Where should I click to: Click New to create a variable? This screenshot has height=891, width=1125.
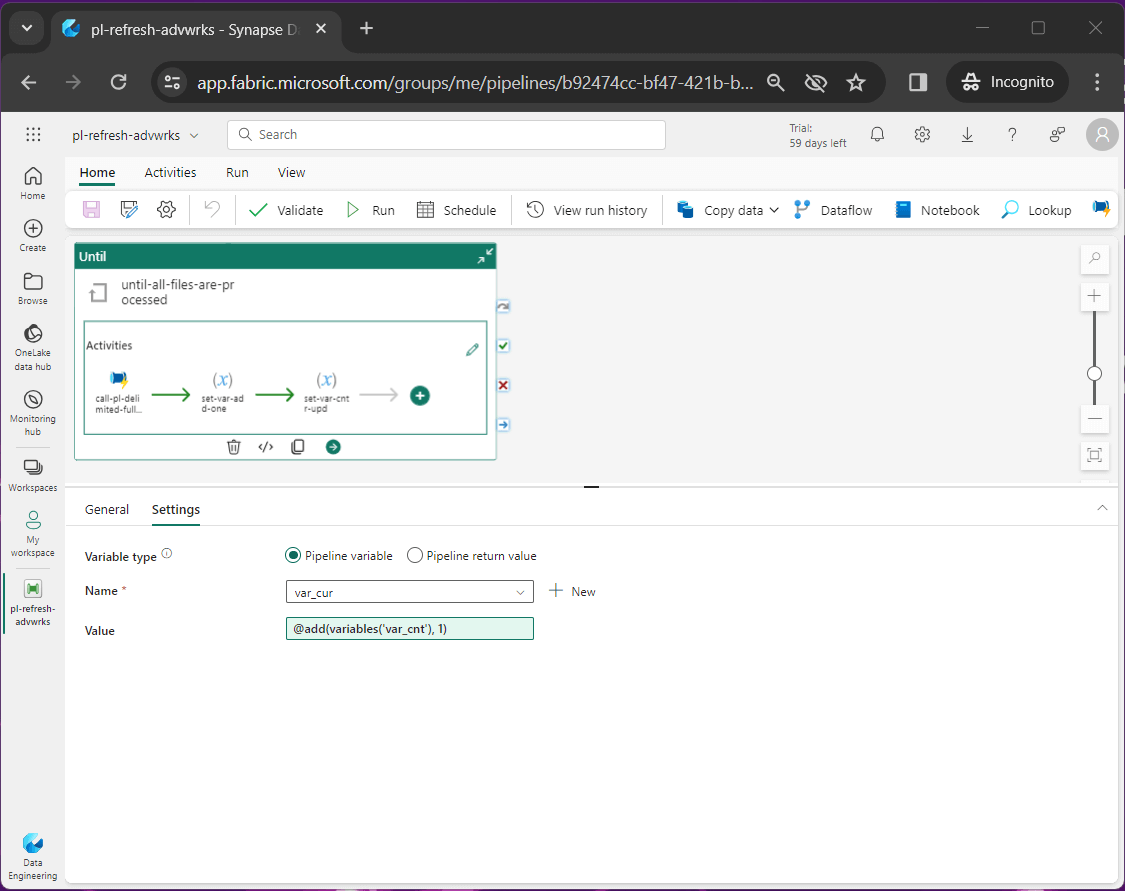click(573, 592)
